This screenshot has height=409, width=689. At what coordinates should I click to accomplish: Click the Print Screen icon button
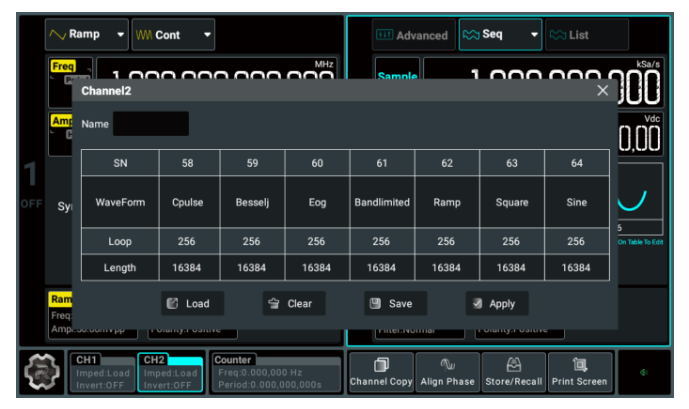(x=580, y=372)
